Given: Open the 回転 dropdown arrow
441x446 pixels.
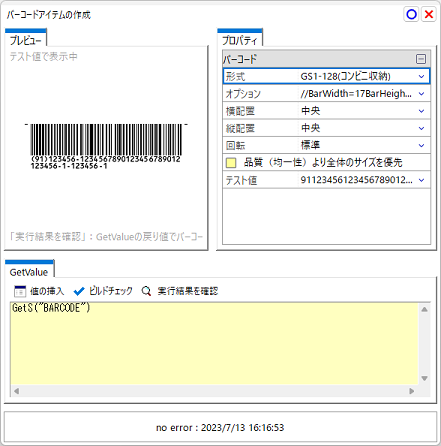Looking at the screenshot, I should coord(421,146).
